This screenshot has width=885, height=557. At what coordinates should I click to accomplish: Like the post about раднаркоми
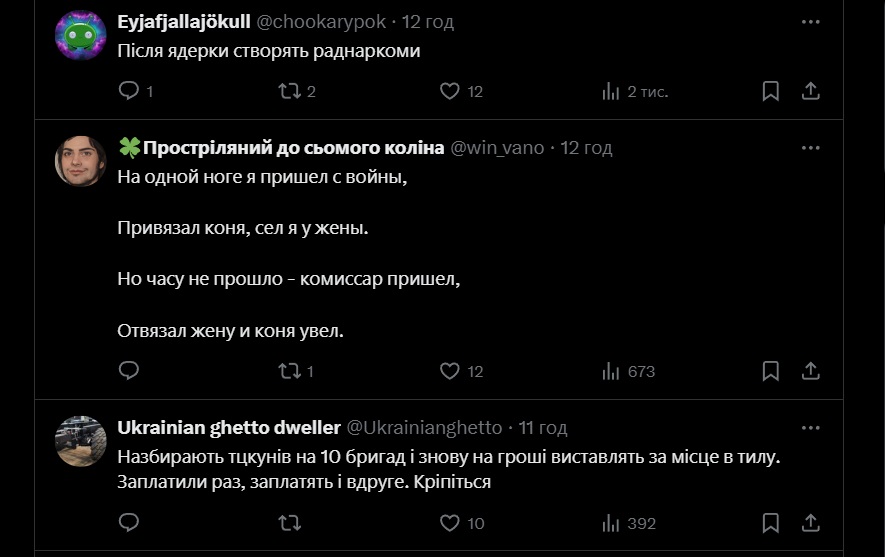[450, 91]
